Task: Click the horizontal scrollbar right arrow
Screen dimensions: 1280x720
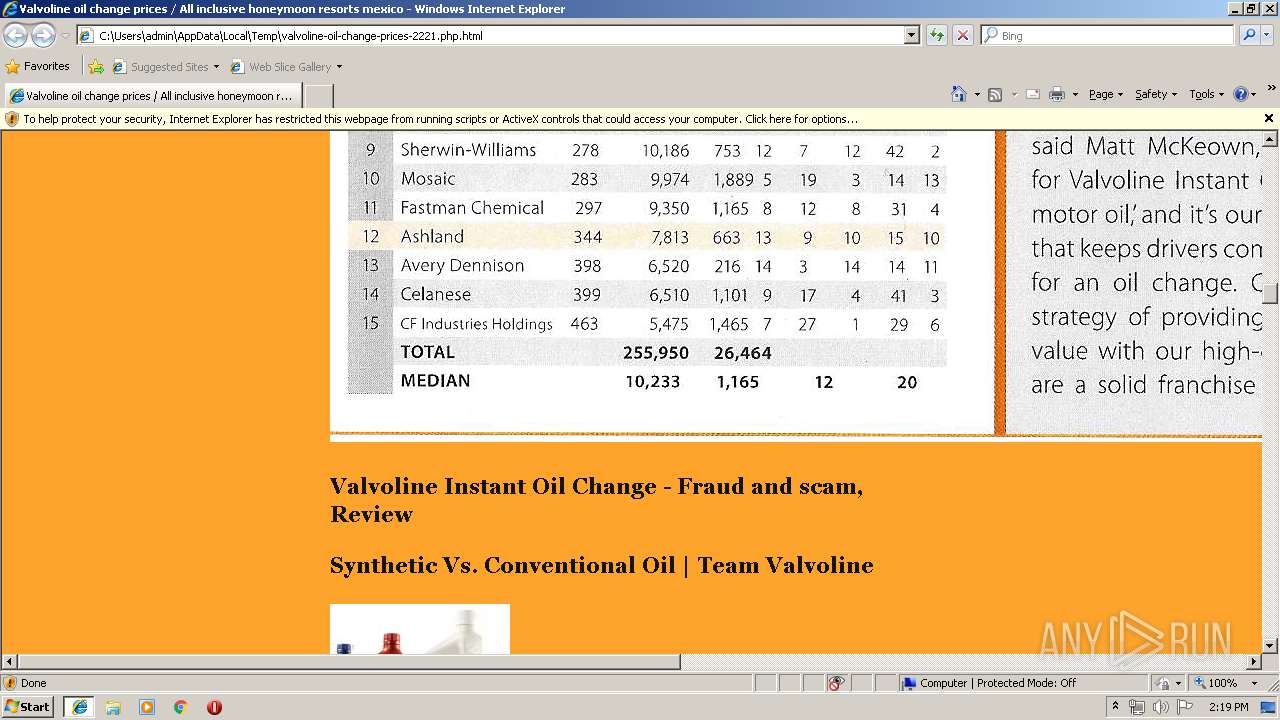Action: (1254, 661)
